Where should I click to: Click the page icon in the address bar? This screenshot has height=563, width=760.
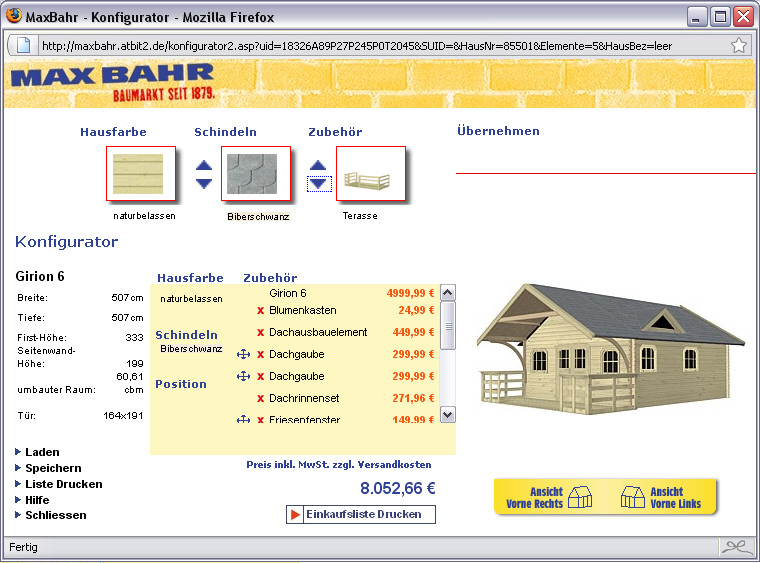click(x=23, y=46)
